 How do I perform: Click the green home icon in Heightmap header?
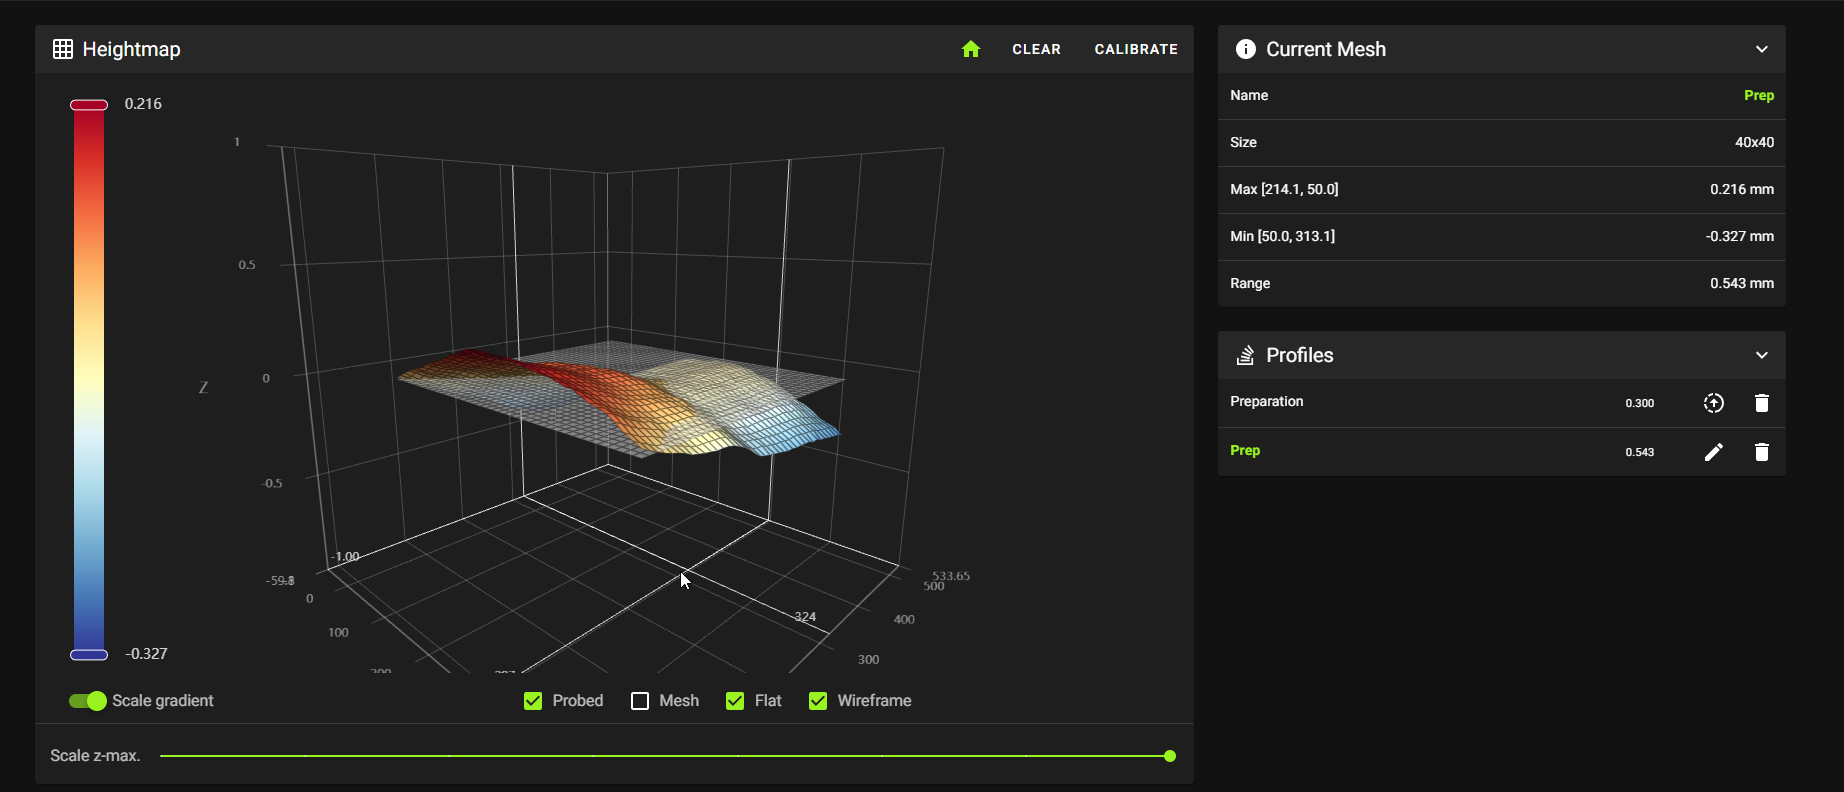[x=970, y=49]
